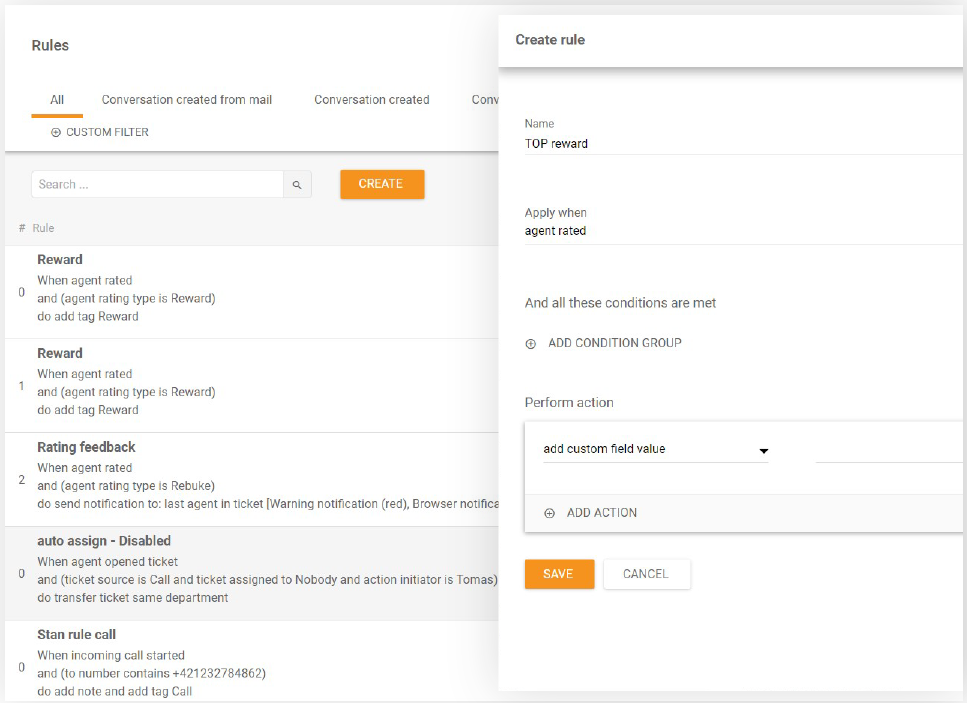Click the empty custom field value input
967x703 pixels.
[889, 451]
